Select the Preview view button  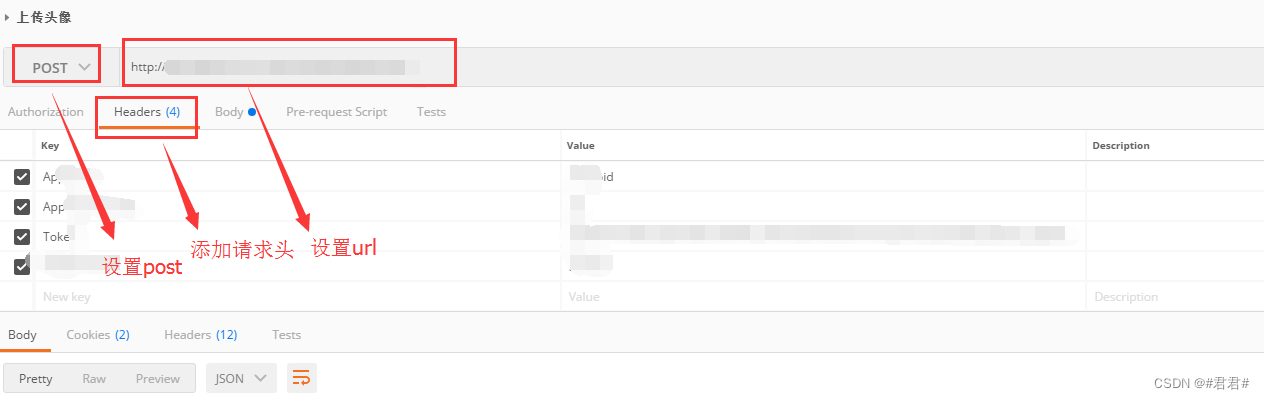158,378
